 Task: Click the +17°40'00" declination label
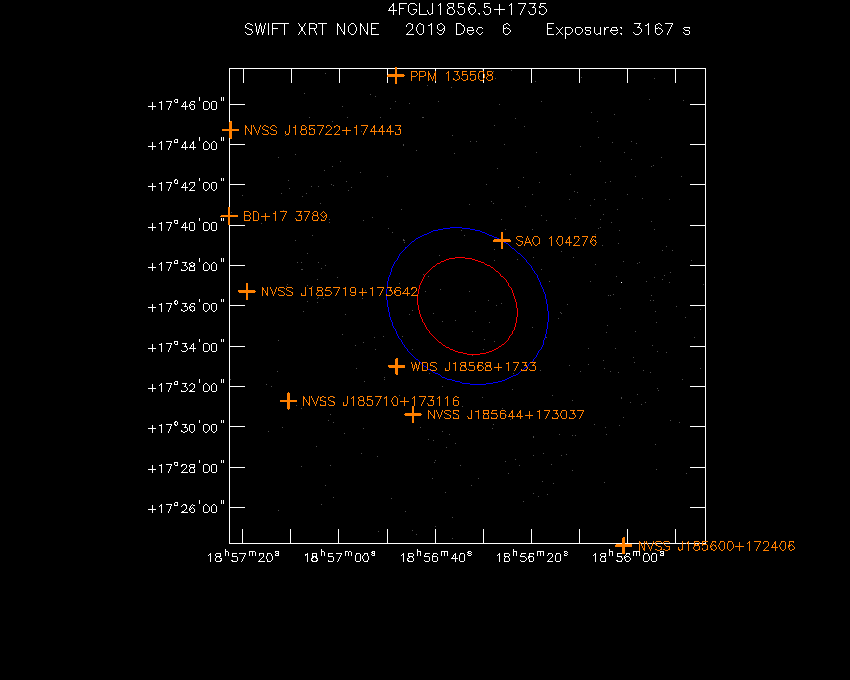(186, 227)
